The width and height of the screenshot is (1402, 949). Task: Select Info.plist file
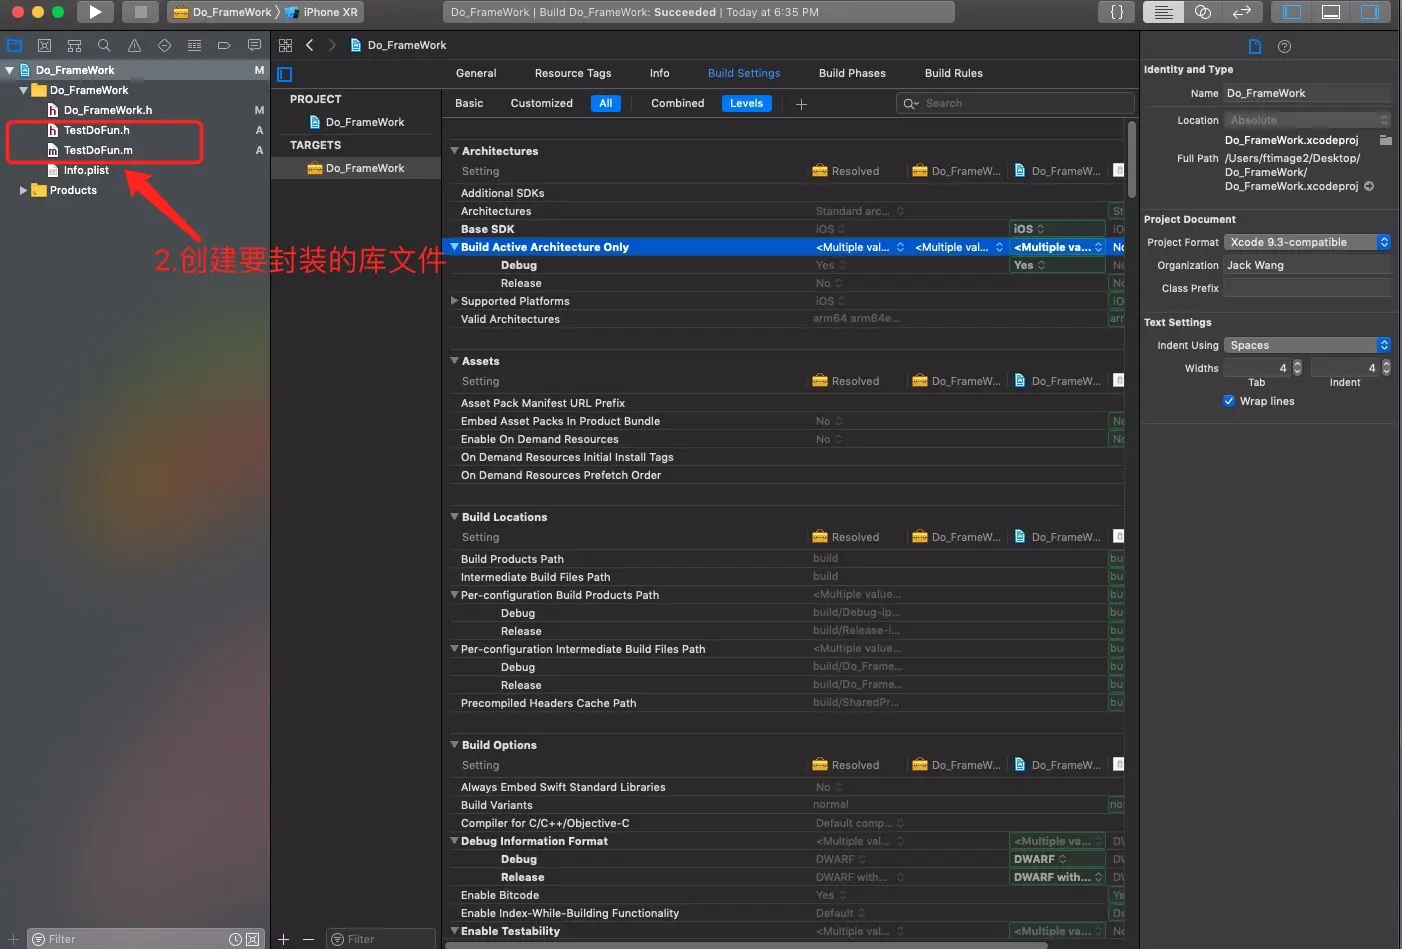[x=86, y=170]
